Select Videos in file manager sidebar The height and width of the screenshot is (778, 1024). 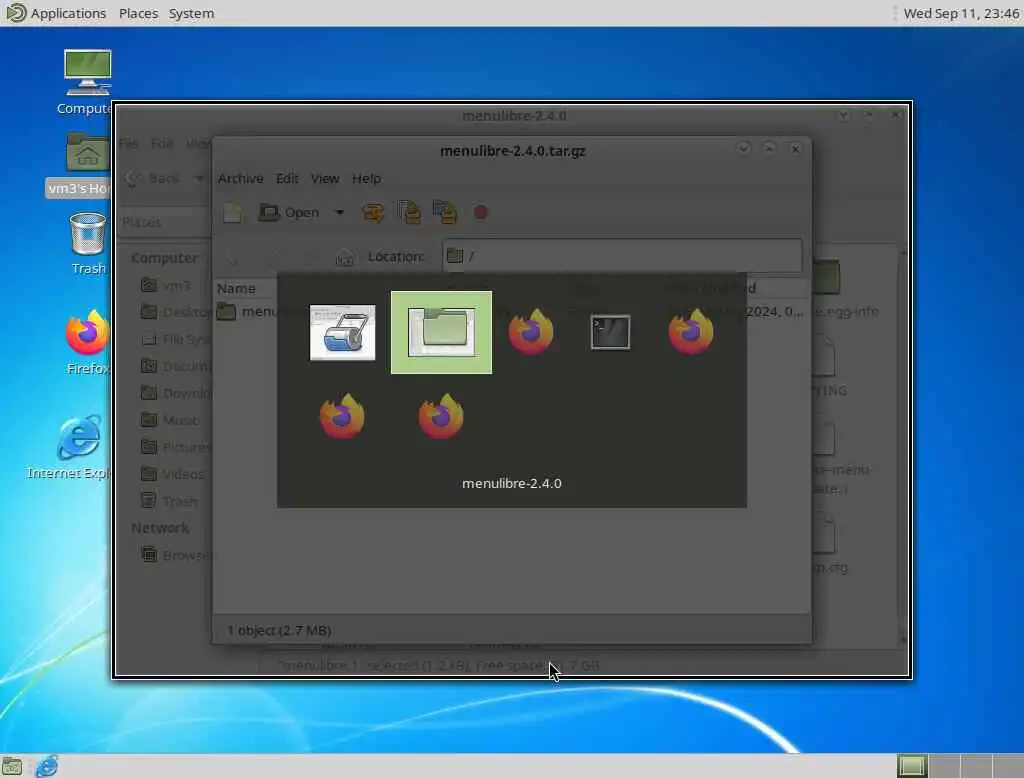173,474
